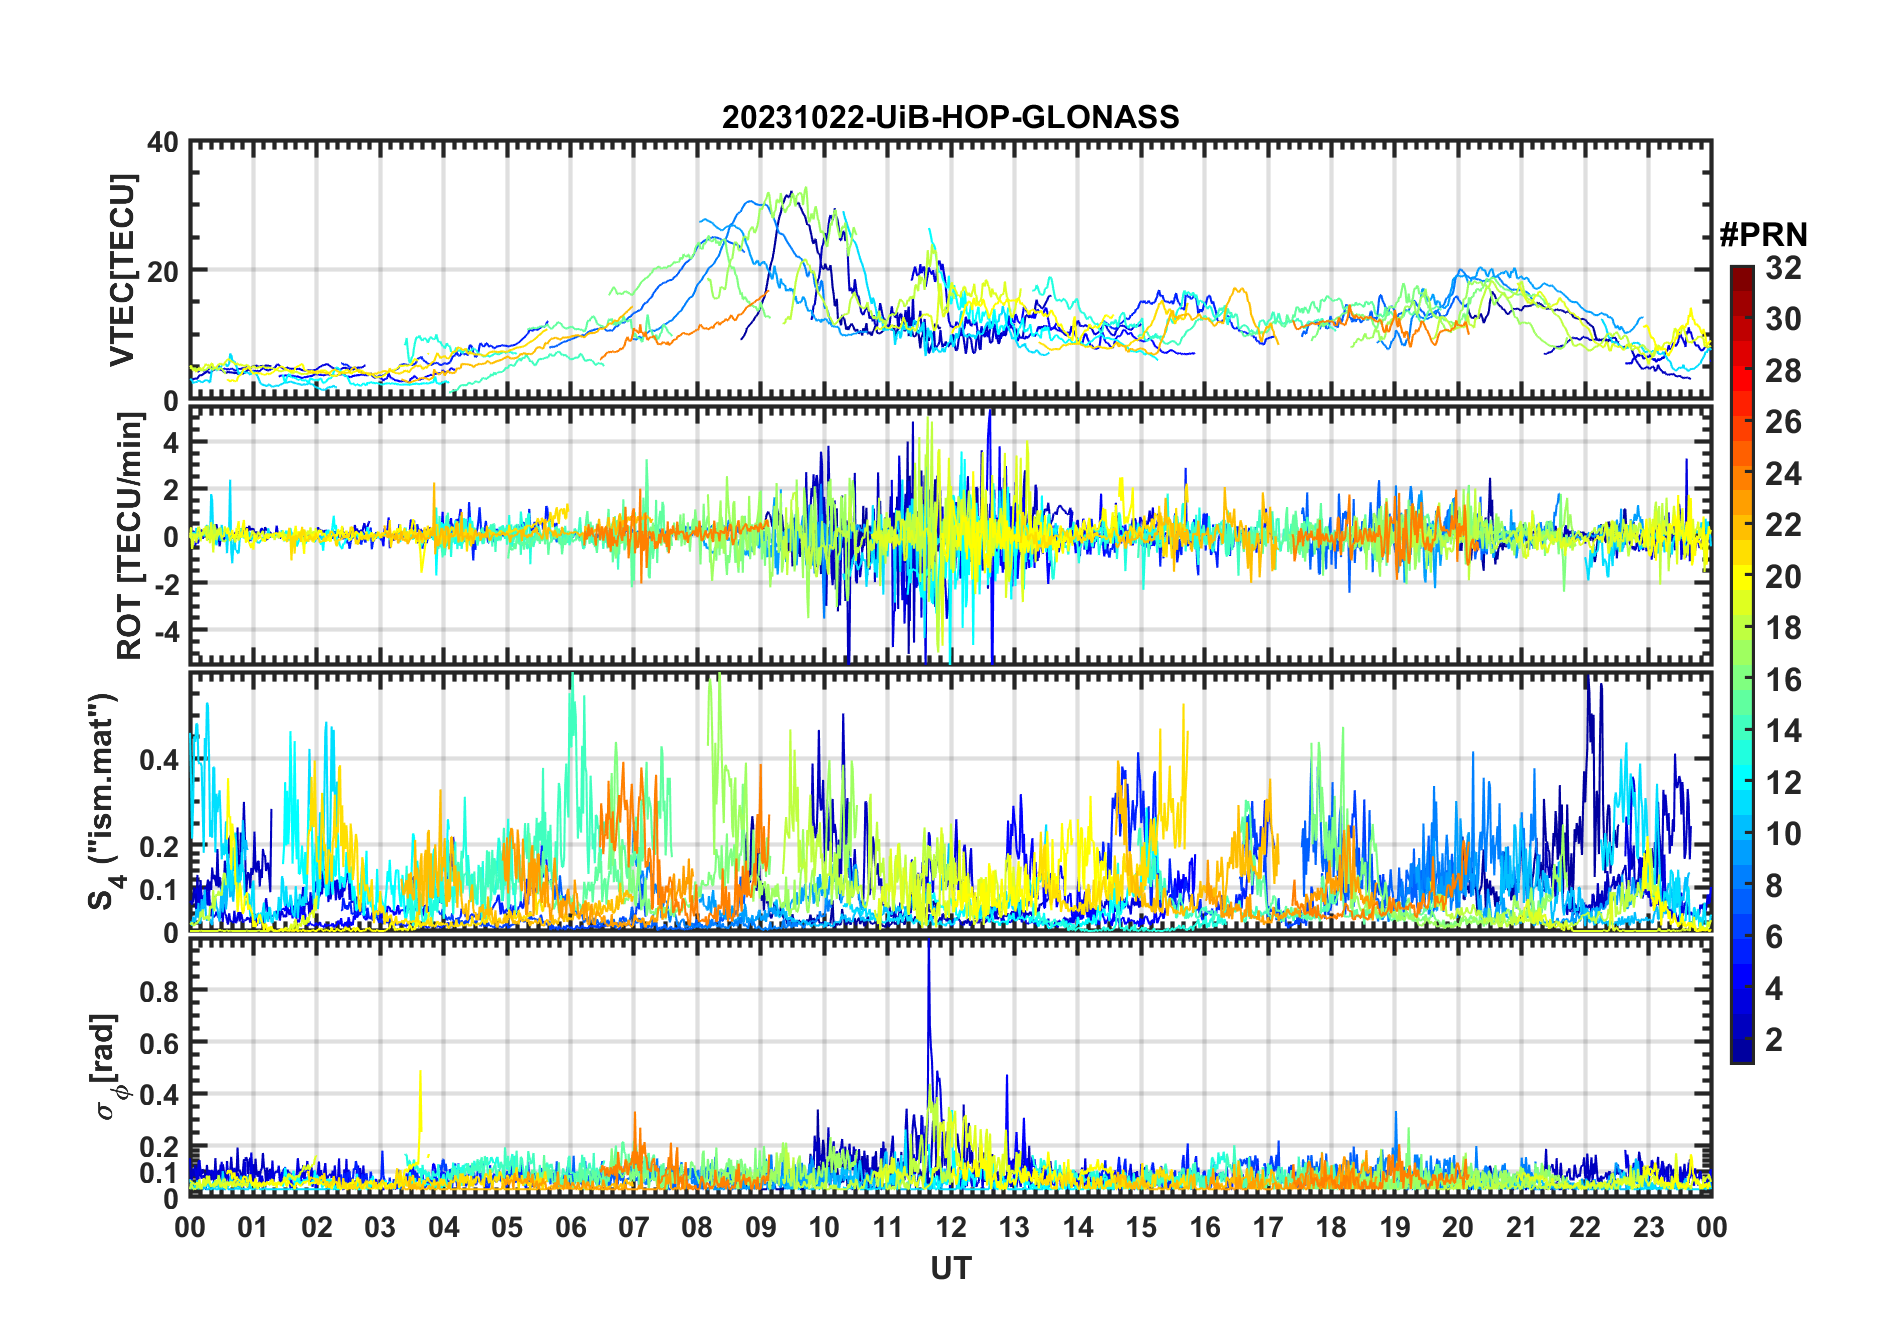Pick the dark red colorbar segment at PRN 32

pyautogui.click(x=1741, y=272)
